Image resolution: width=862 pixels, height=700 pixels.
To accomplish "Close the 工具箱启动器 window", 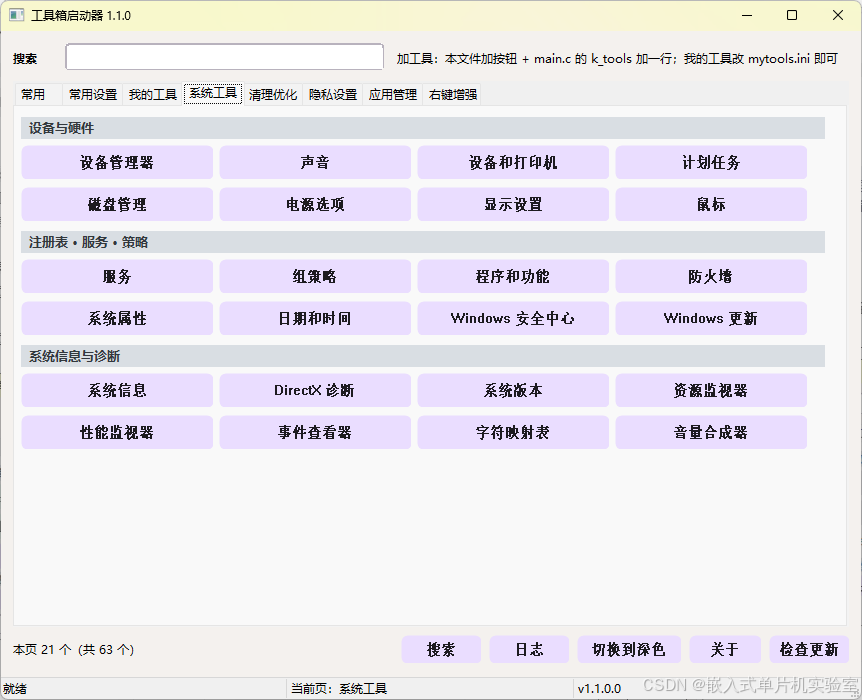I will [x=838, y=15].
